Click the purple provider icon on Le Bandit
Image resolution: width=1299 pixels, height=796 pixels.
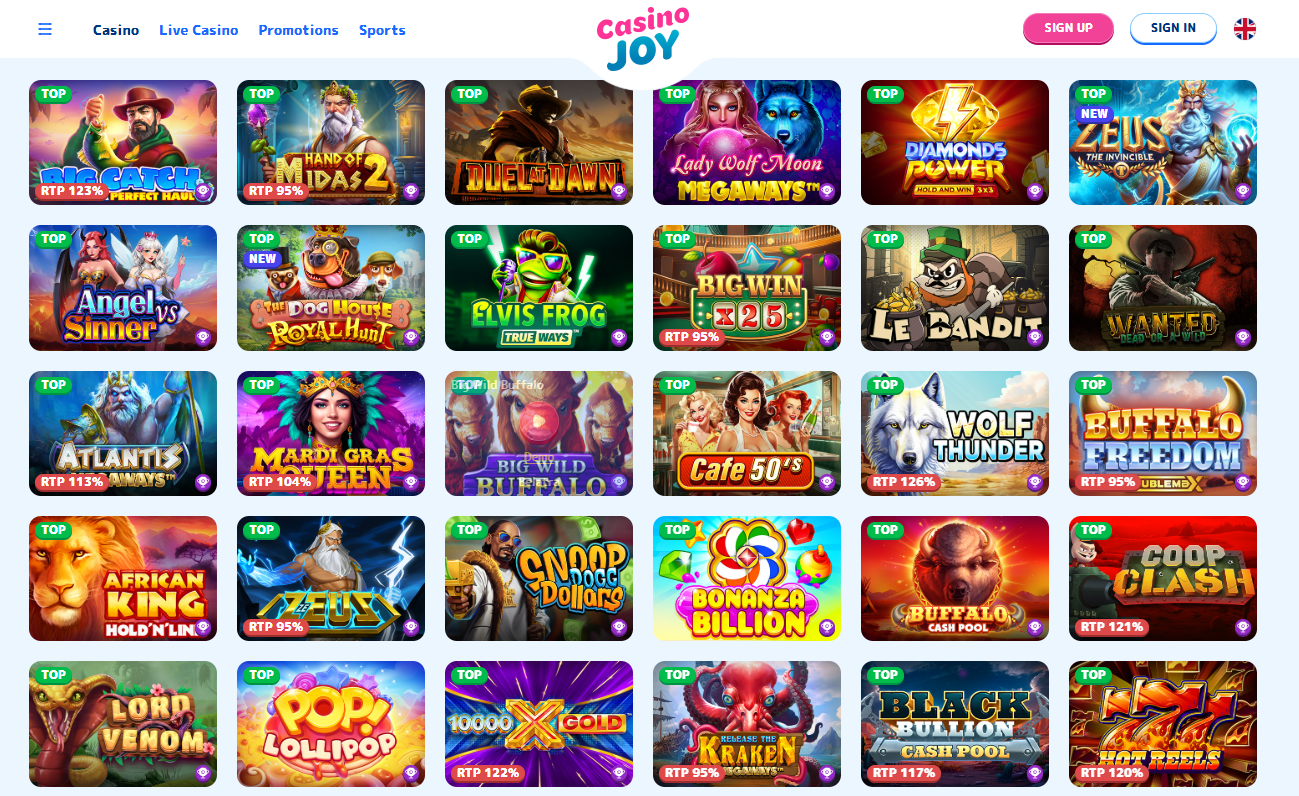(x=1035, y=337)
